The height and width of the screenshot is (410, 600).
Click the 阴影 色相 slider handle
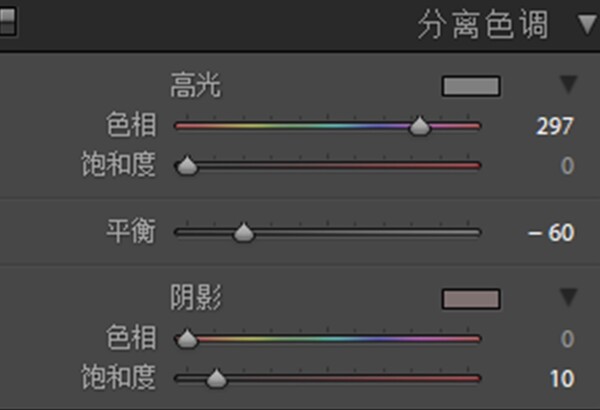tap(187, 339)
